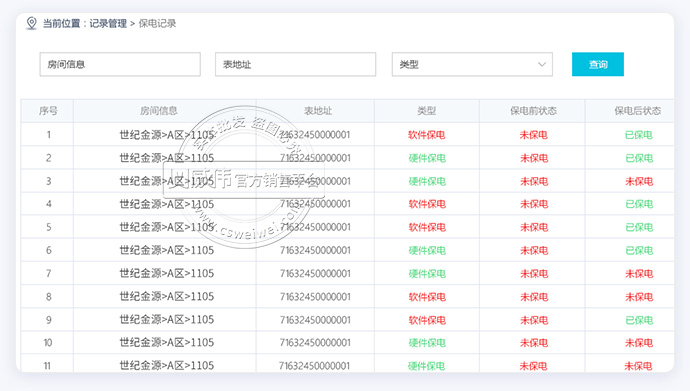Image resolution: width=690 pixels, height=391 pixels.
Task: Click the 查询 search button
Action: 598,64
